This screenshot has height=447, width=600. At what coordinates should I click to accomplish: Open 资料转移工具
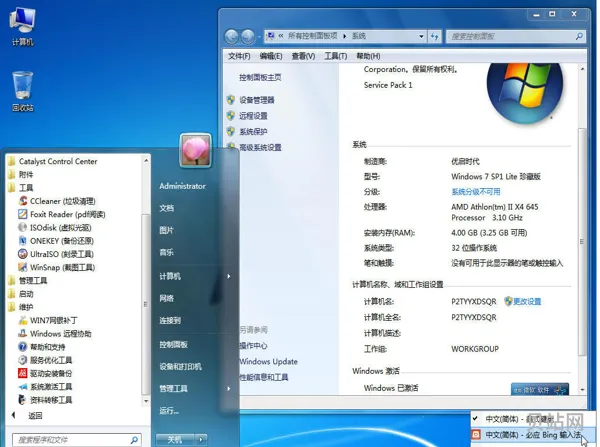click(45, 400)
